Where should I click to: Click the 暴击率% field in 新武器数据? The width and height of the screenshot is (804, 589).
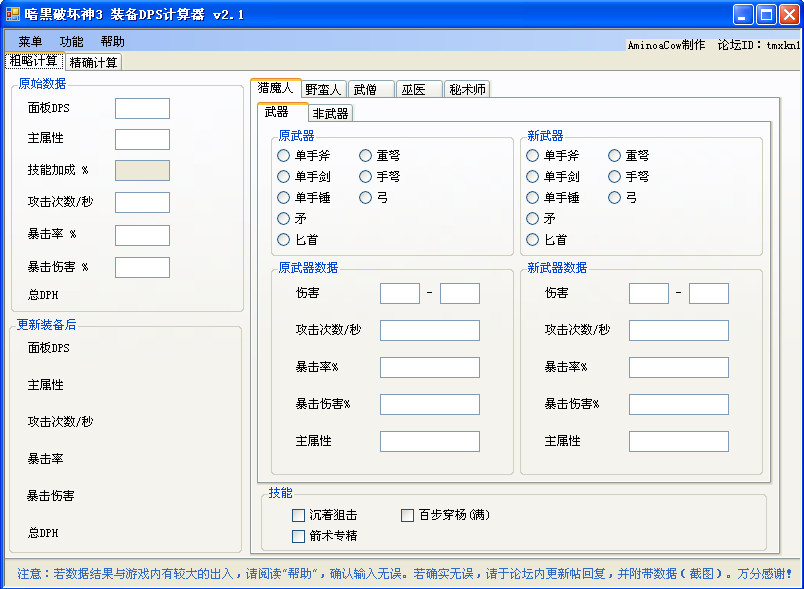click(679, 368)
